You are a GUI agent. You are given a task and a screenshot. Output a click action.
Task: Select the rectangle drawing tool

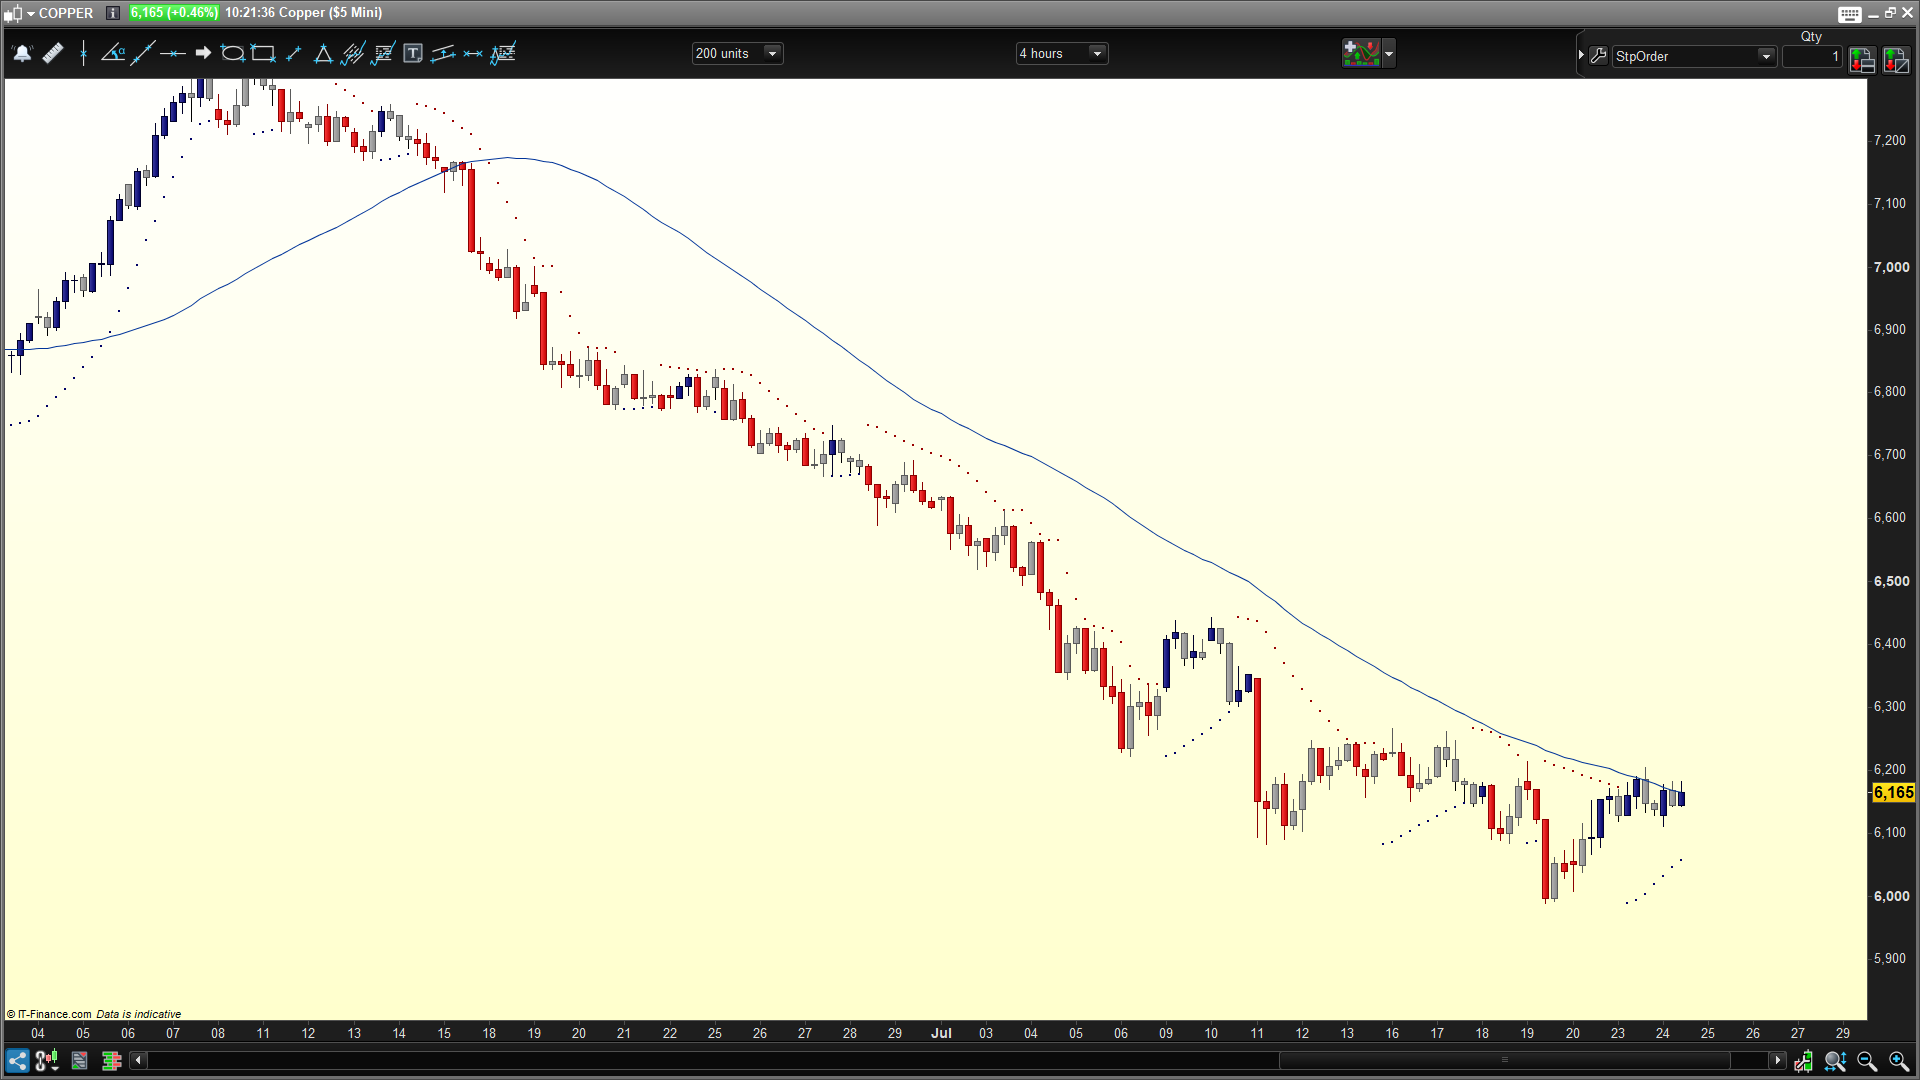point(263,54)
